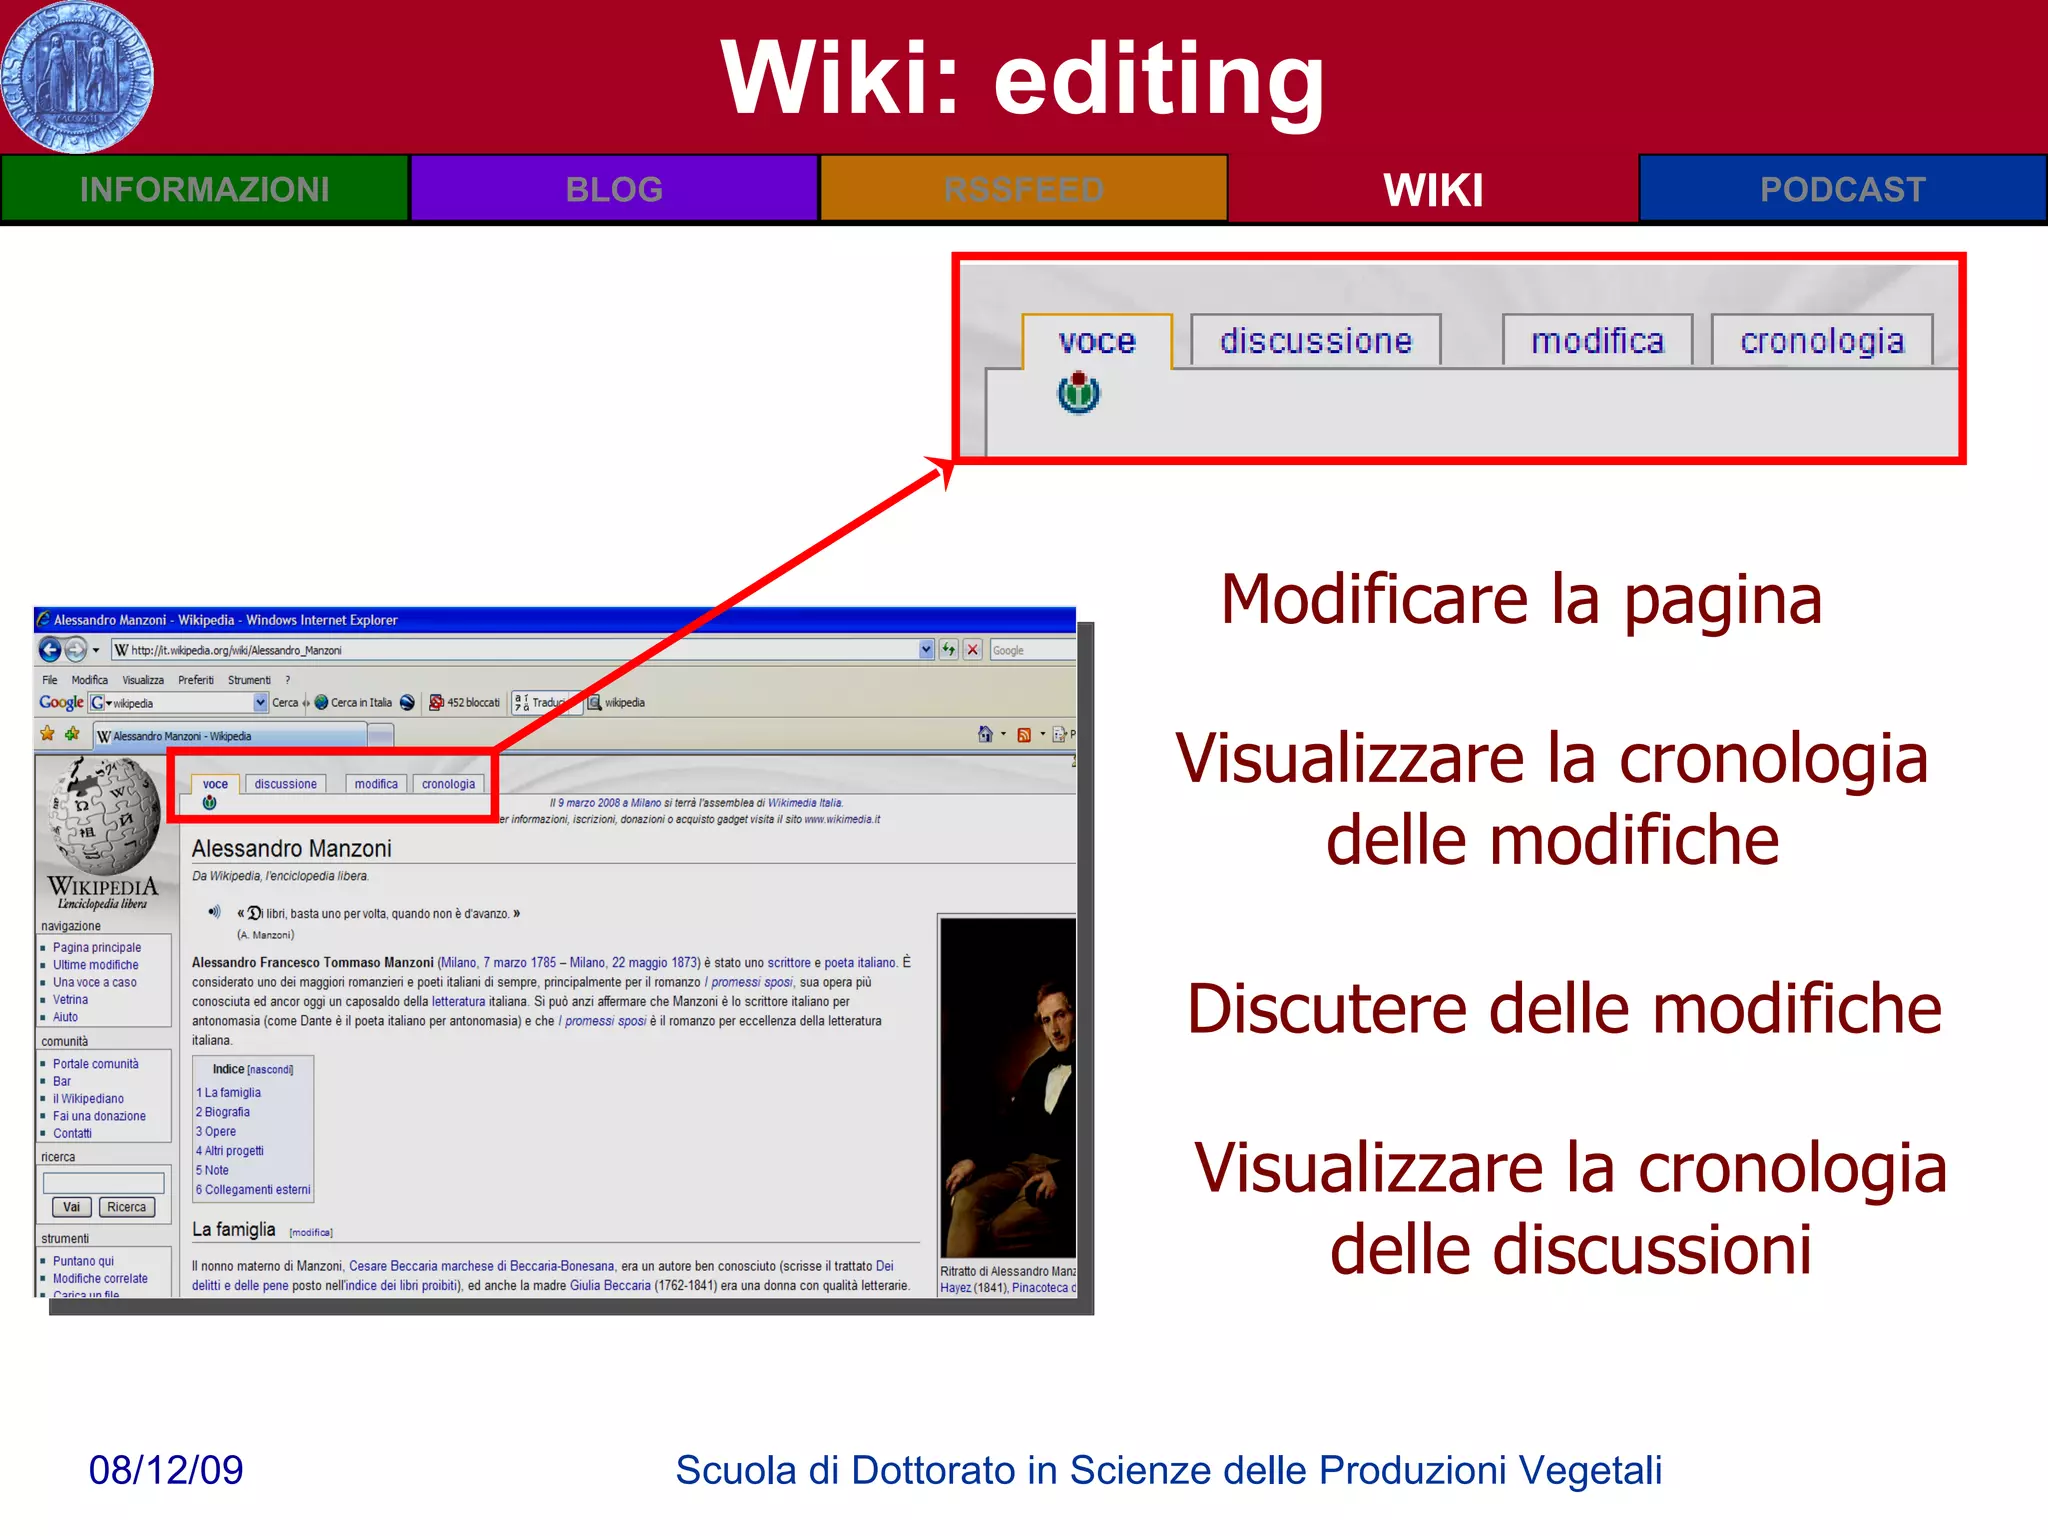
Task: Open the Una voce a caso link
Action: (x=95, y=982)
